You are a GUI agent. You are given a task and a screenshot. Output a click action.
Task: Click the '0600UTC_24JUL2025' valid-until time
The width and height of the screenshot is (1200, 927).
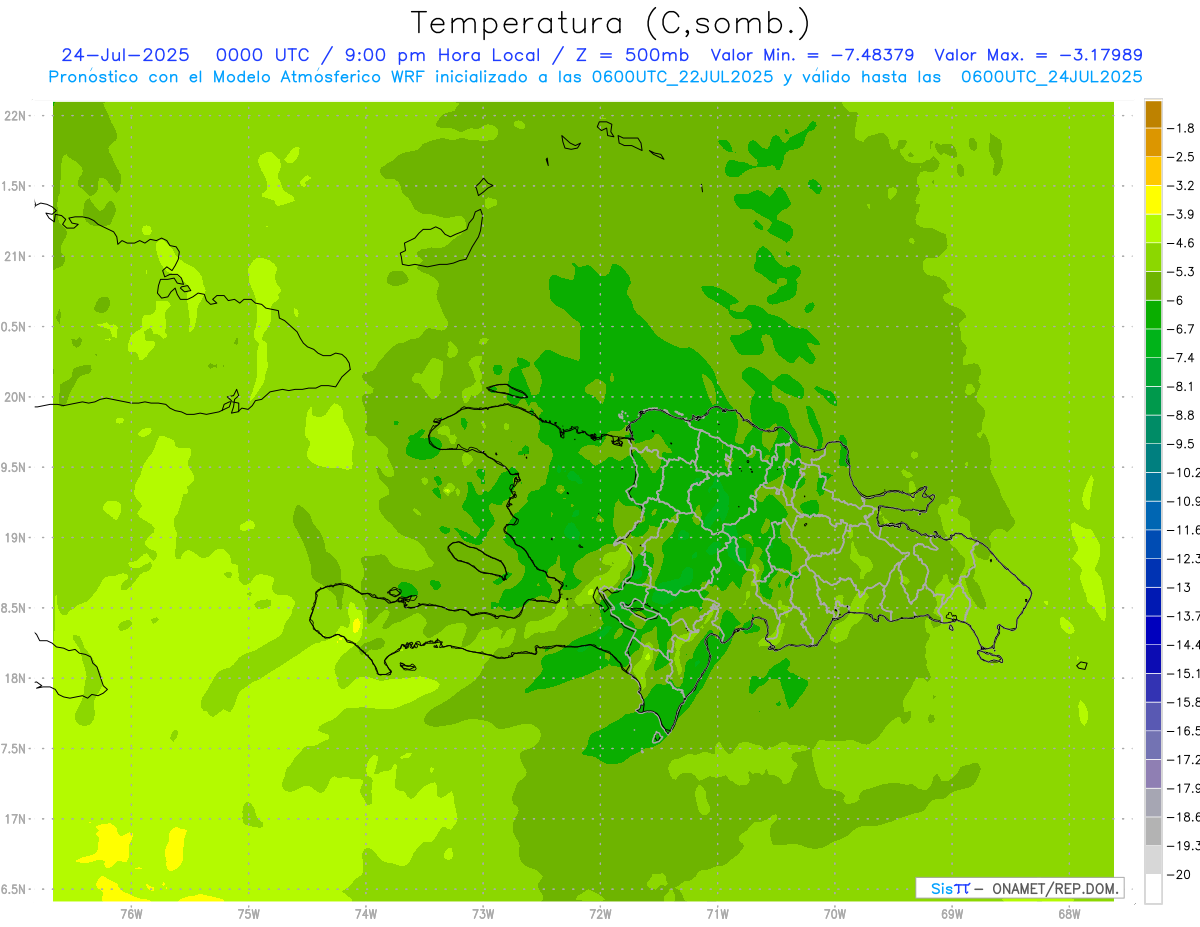click(1052, 77)
